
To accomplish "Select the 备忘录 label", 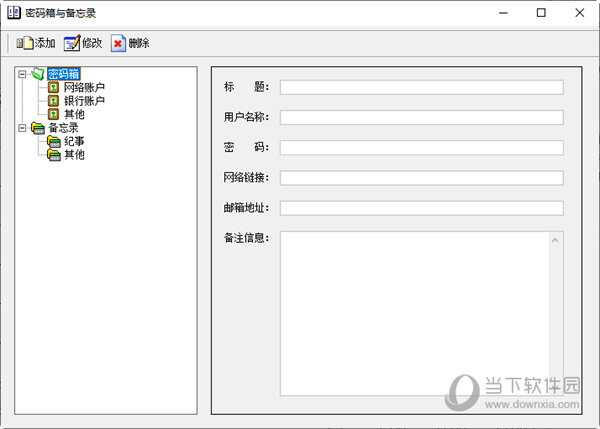I will point(64,128).
